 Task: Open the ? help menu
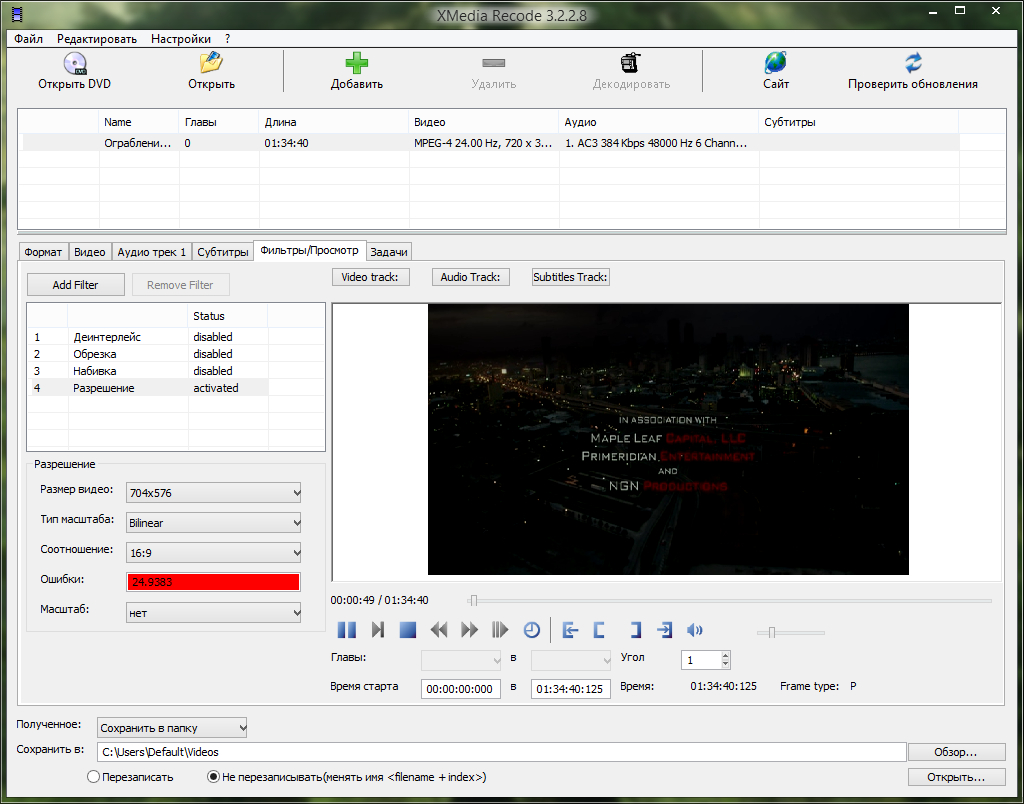(227, 39)
